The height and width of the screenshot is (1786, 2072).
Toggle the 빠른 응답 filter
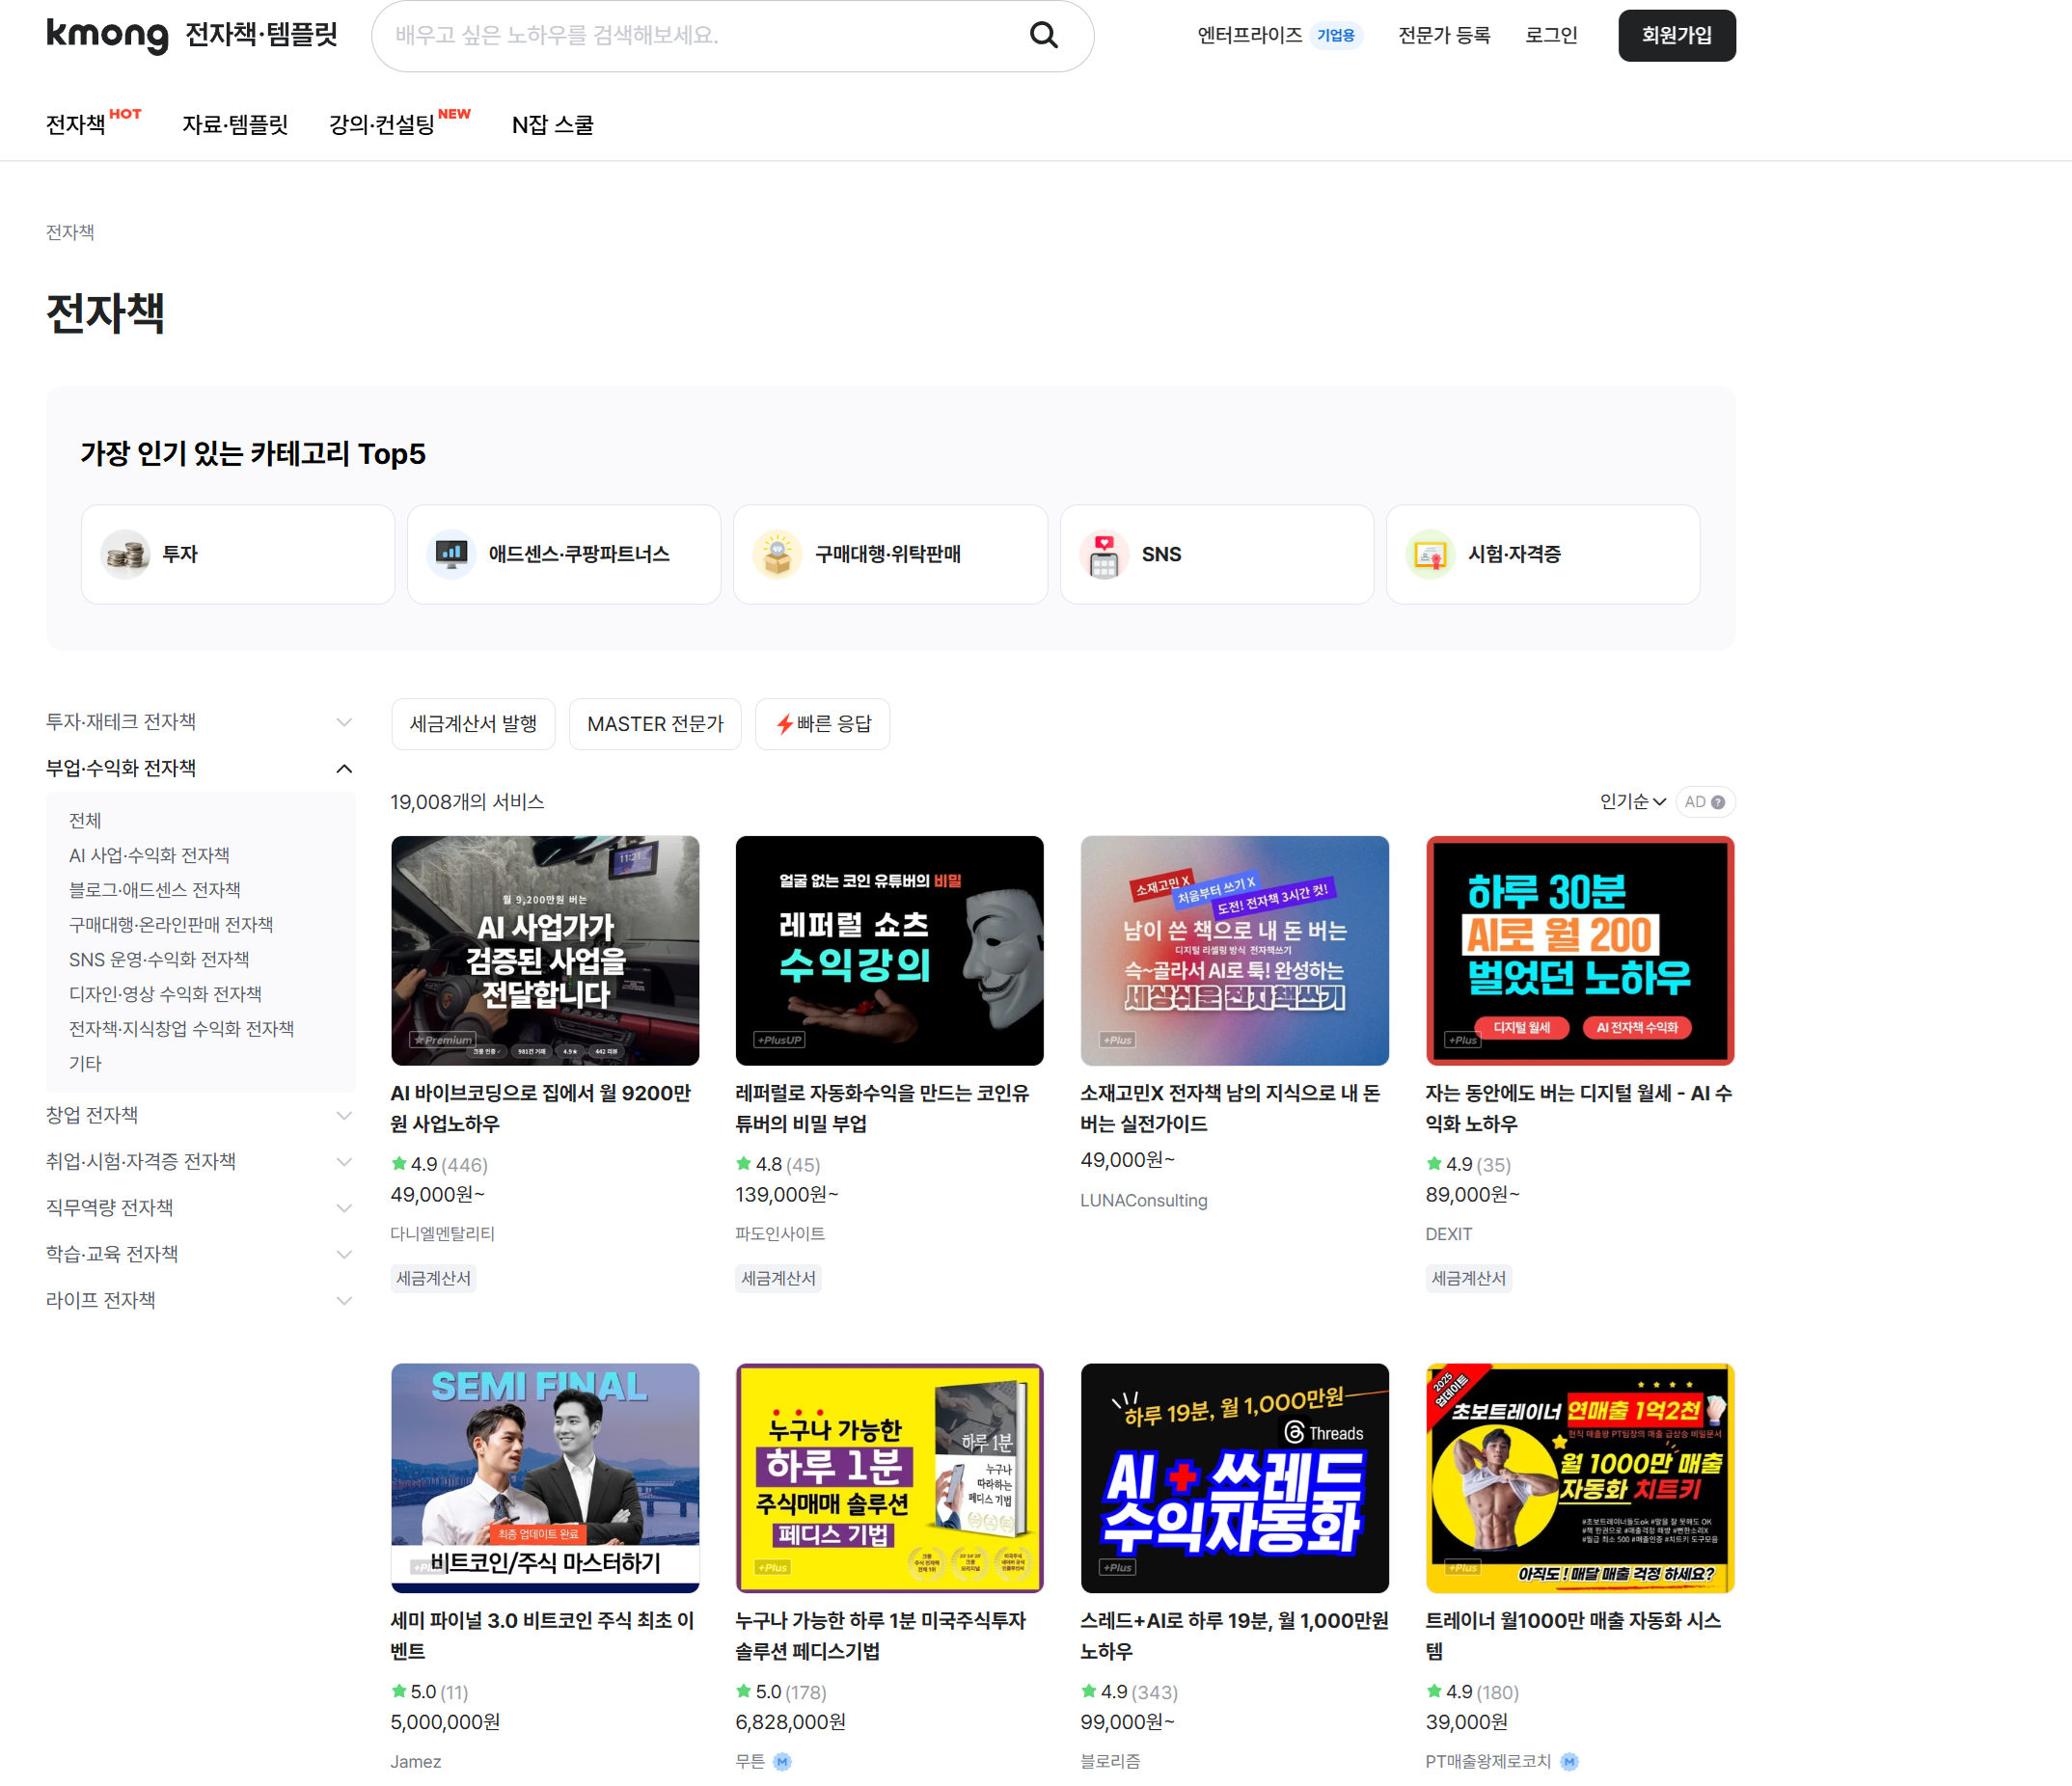pyautogui.click(x=822, y=724)
